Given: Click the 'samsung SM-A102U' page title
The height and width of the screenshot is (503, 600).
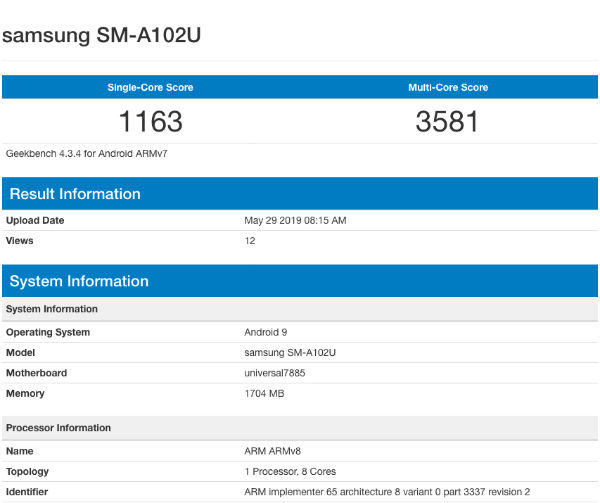Looking at the screenshot, I should coord(101,35).
